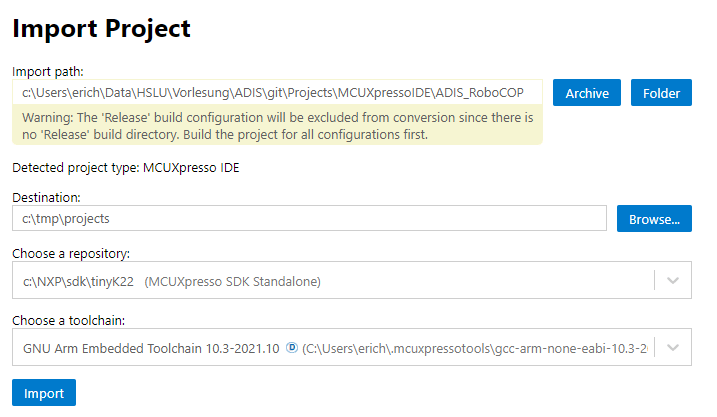Open the repository dropdown chevron arrow
Screen dimensions: 717x417
[672, 281]
